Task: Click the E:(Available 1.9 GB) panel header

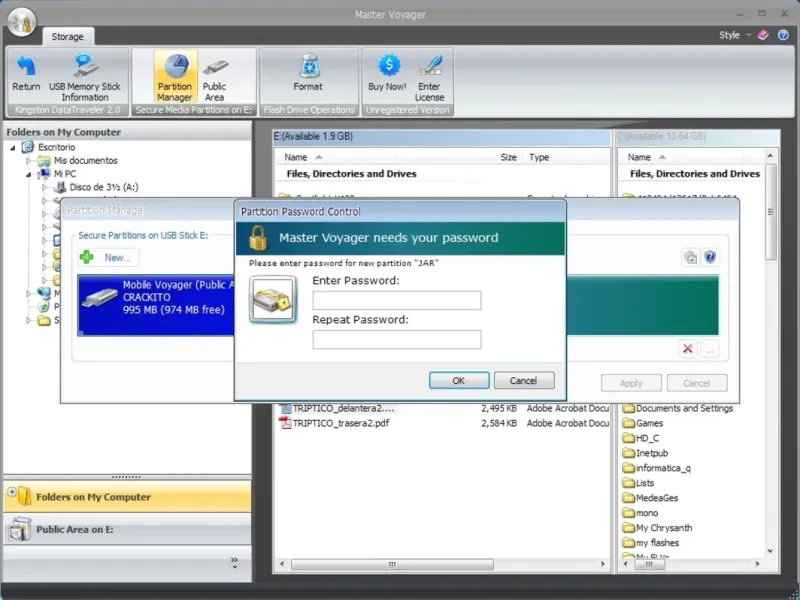Action: coord(441,137)
